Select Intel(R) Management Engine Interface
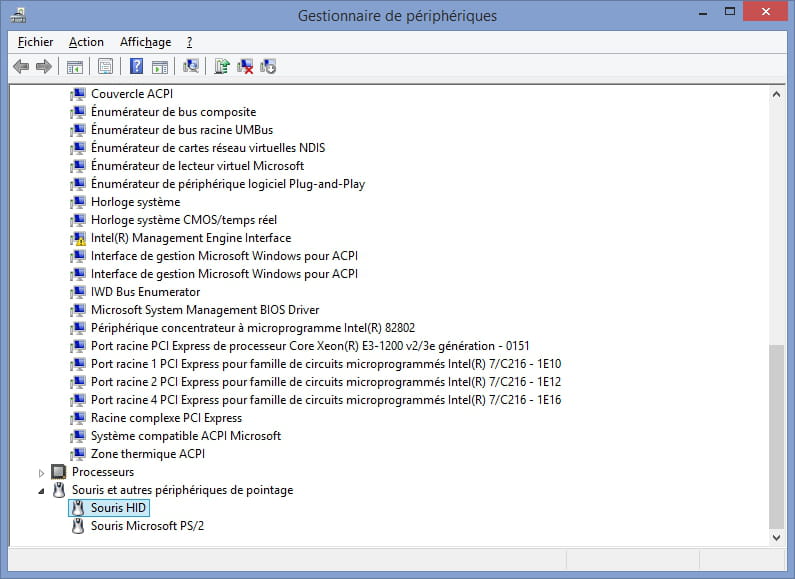The width and height of the screenshot is (795, 579). coord(191,238)
